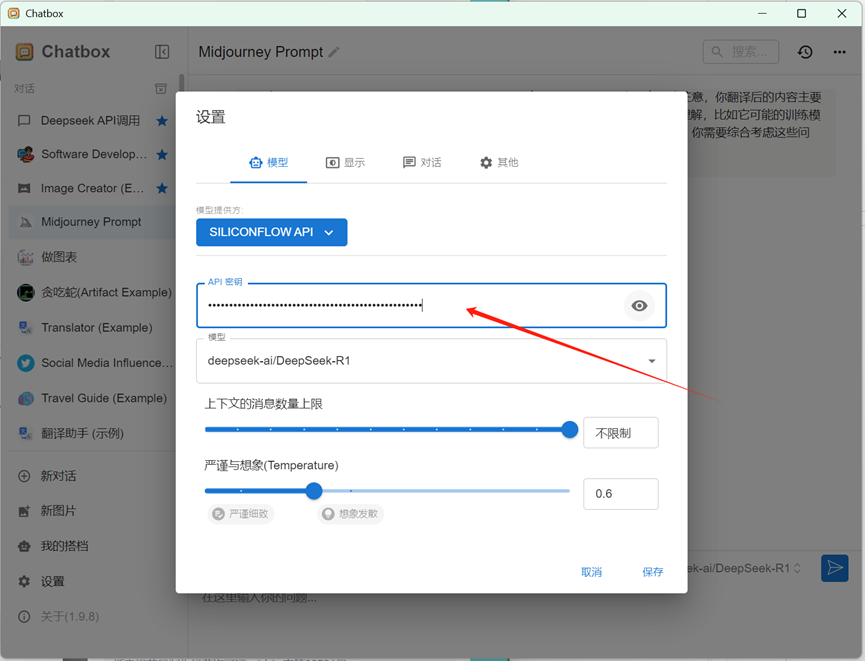
Task: Open Deepseek API调用 conversation
Action: (x=91, y=120)
